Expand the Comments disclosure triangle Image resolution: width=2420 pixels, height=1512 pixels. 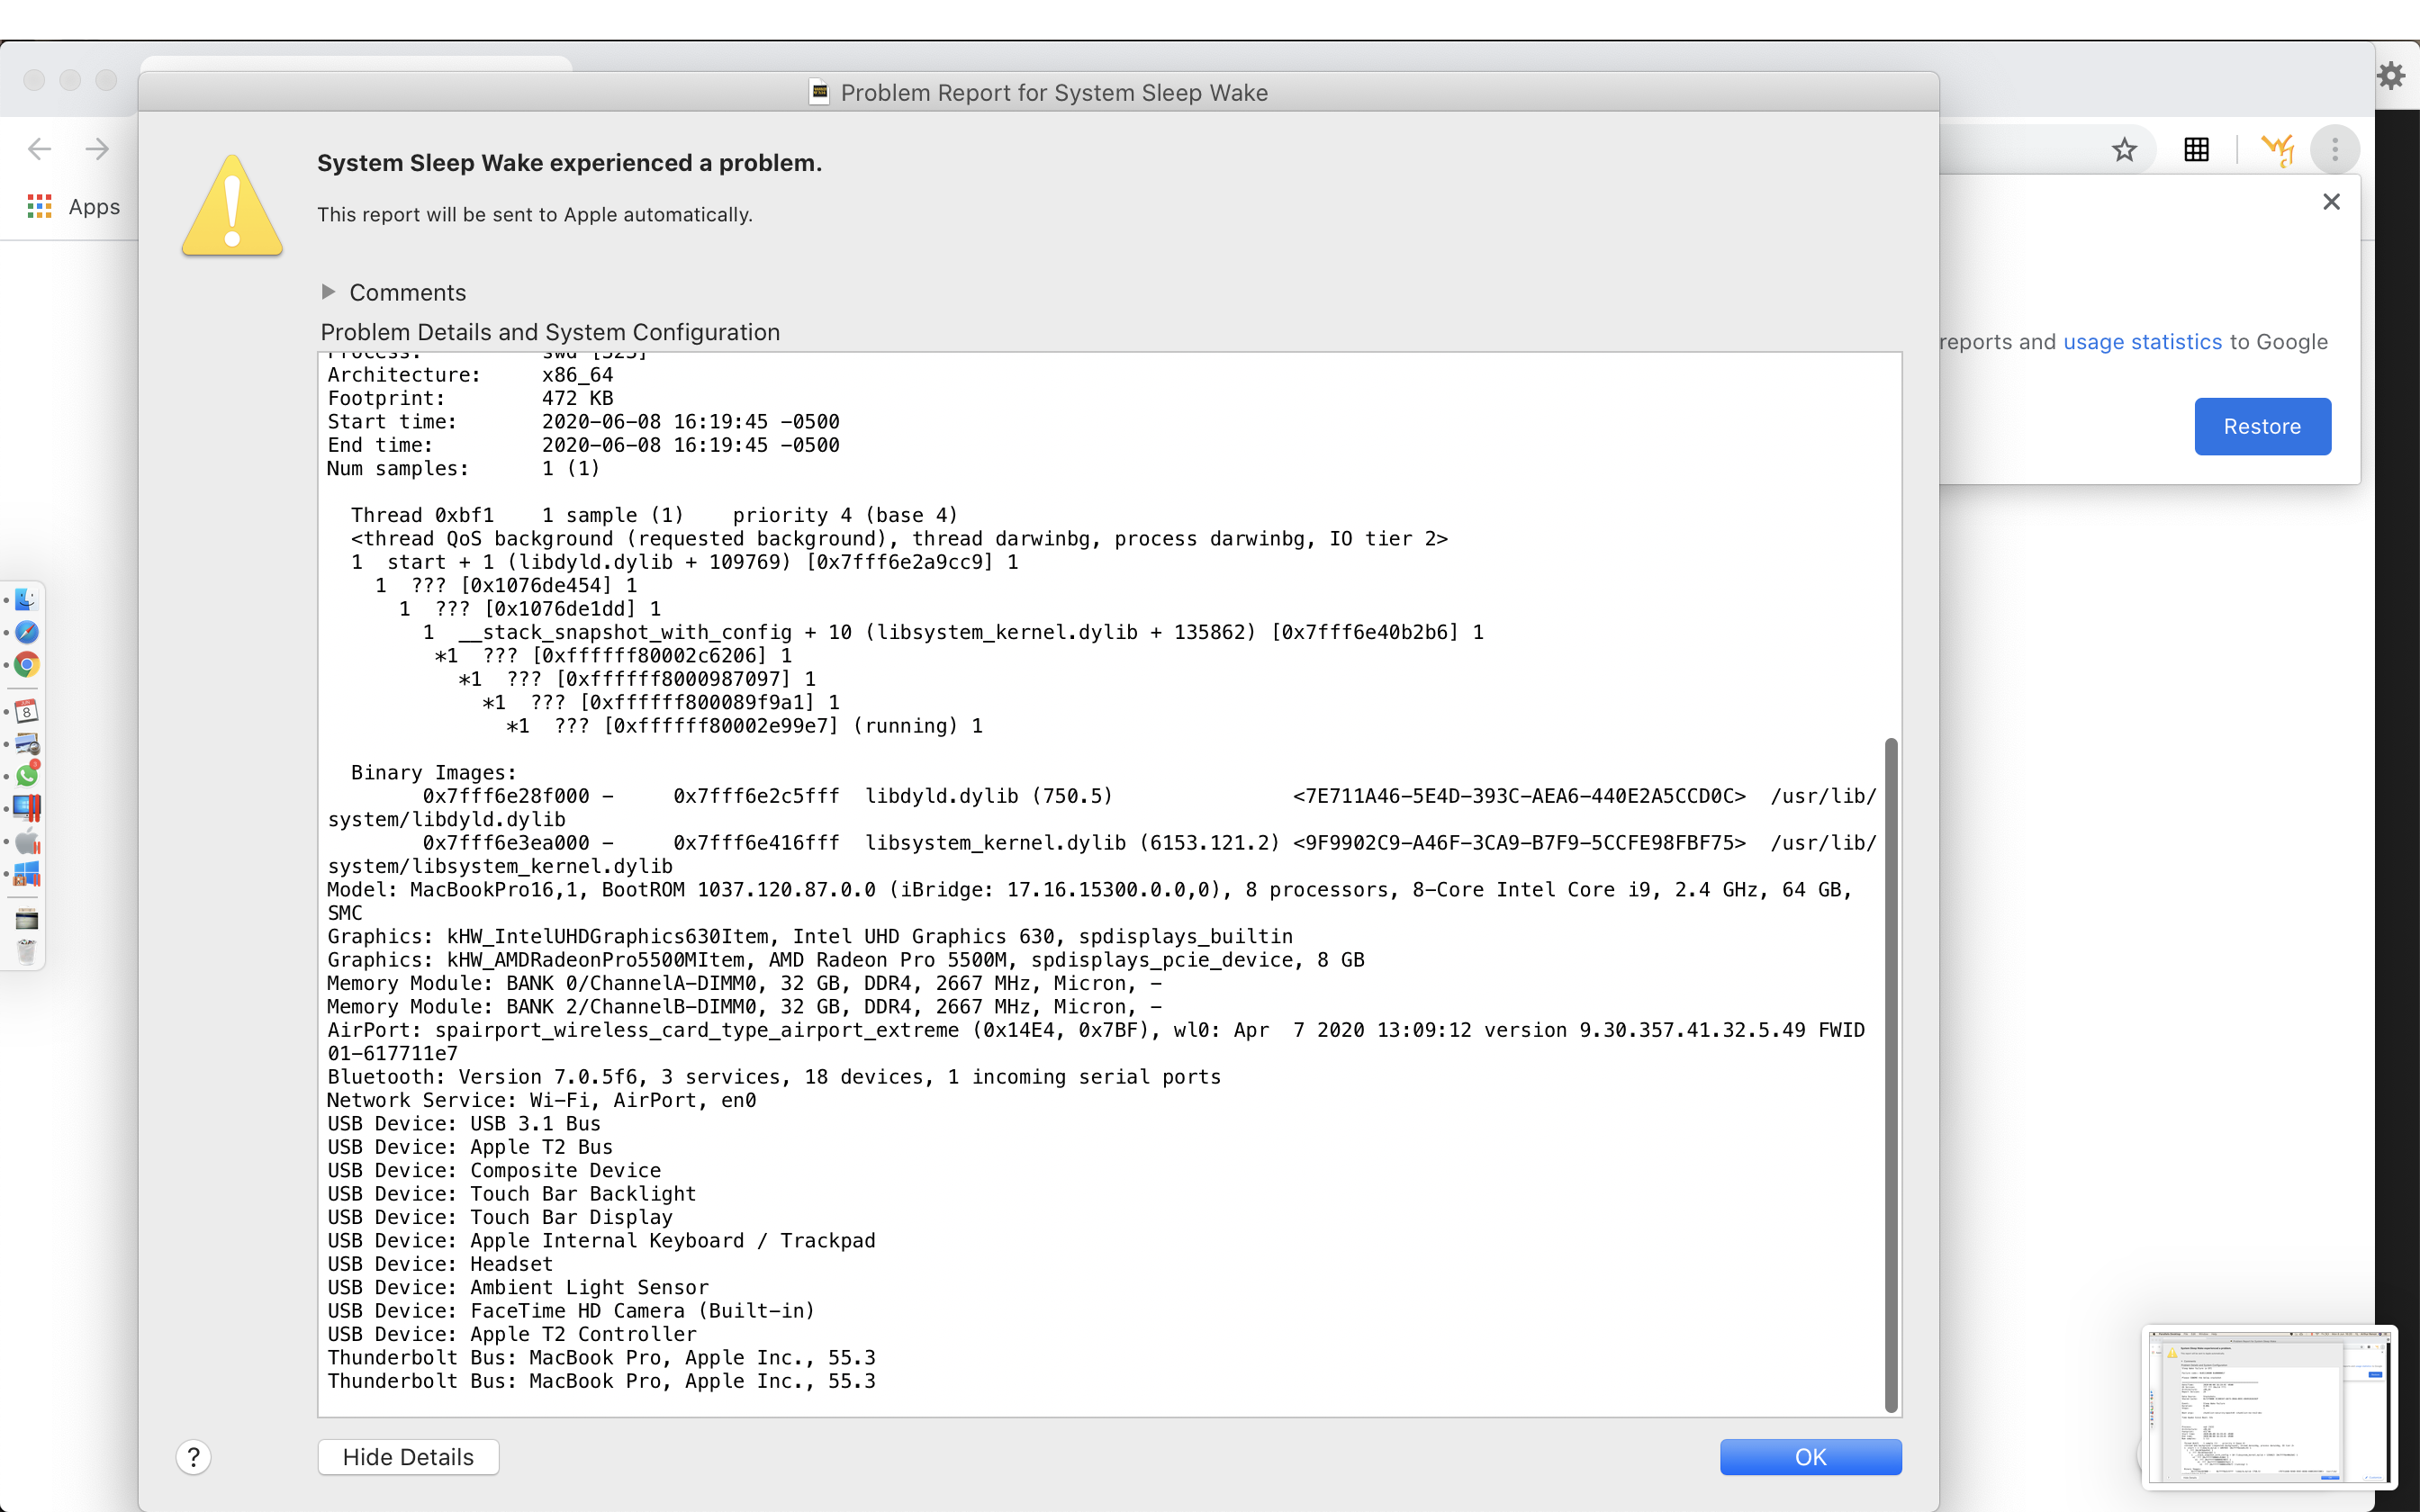tap(328, 292)
